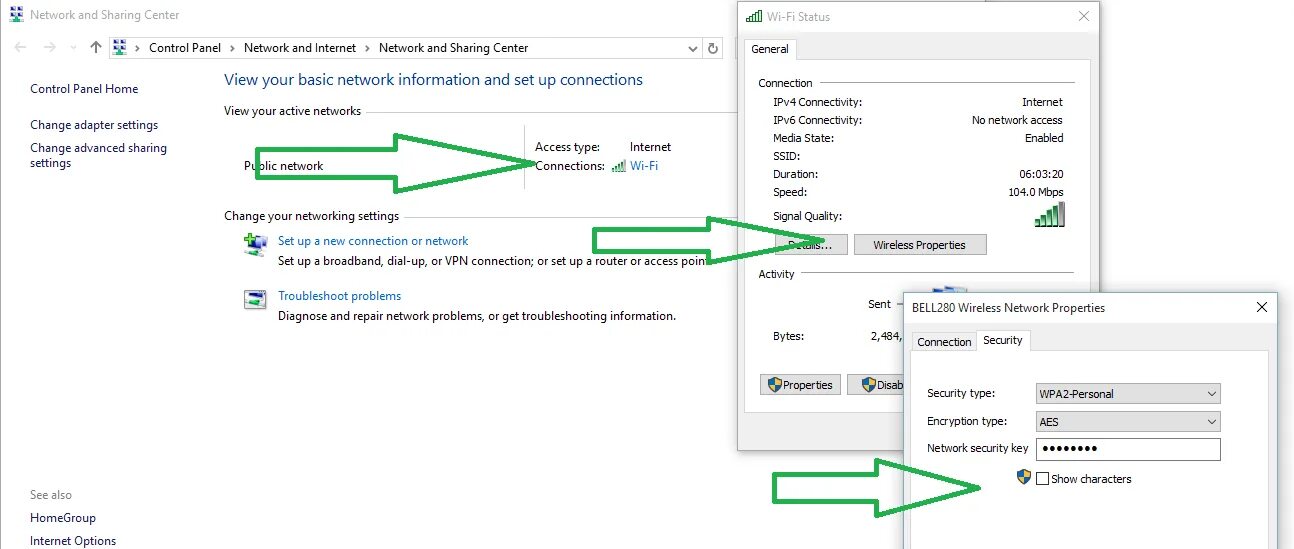This screenshot has height=549, width=1294.
Task: Open the Wi-Fi connection link
Action: (644, 165)
